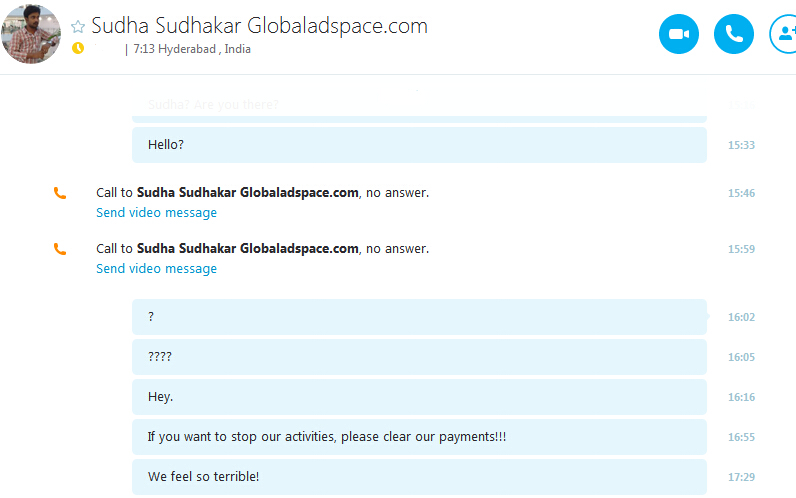Viewport: 796px width, 498px height.
Task: Select the single "?" message sent at 16:02
Action: [419, 317]
